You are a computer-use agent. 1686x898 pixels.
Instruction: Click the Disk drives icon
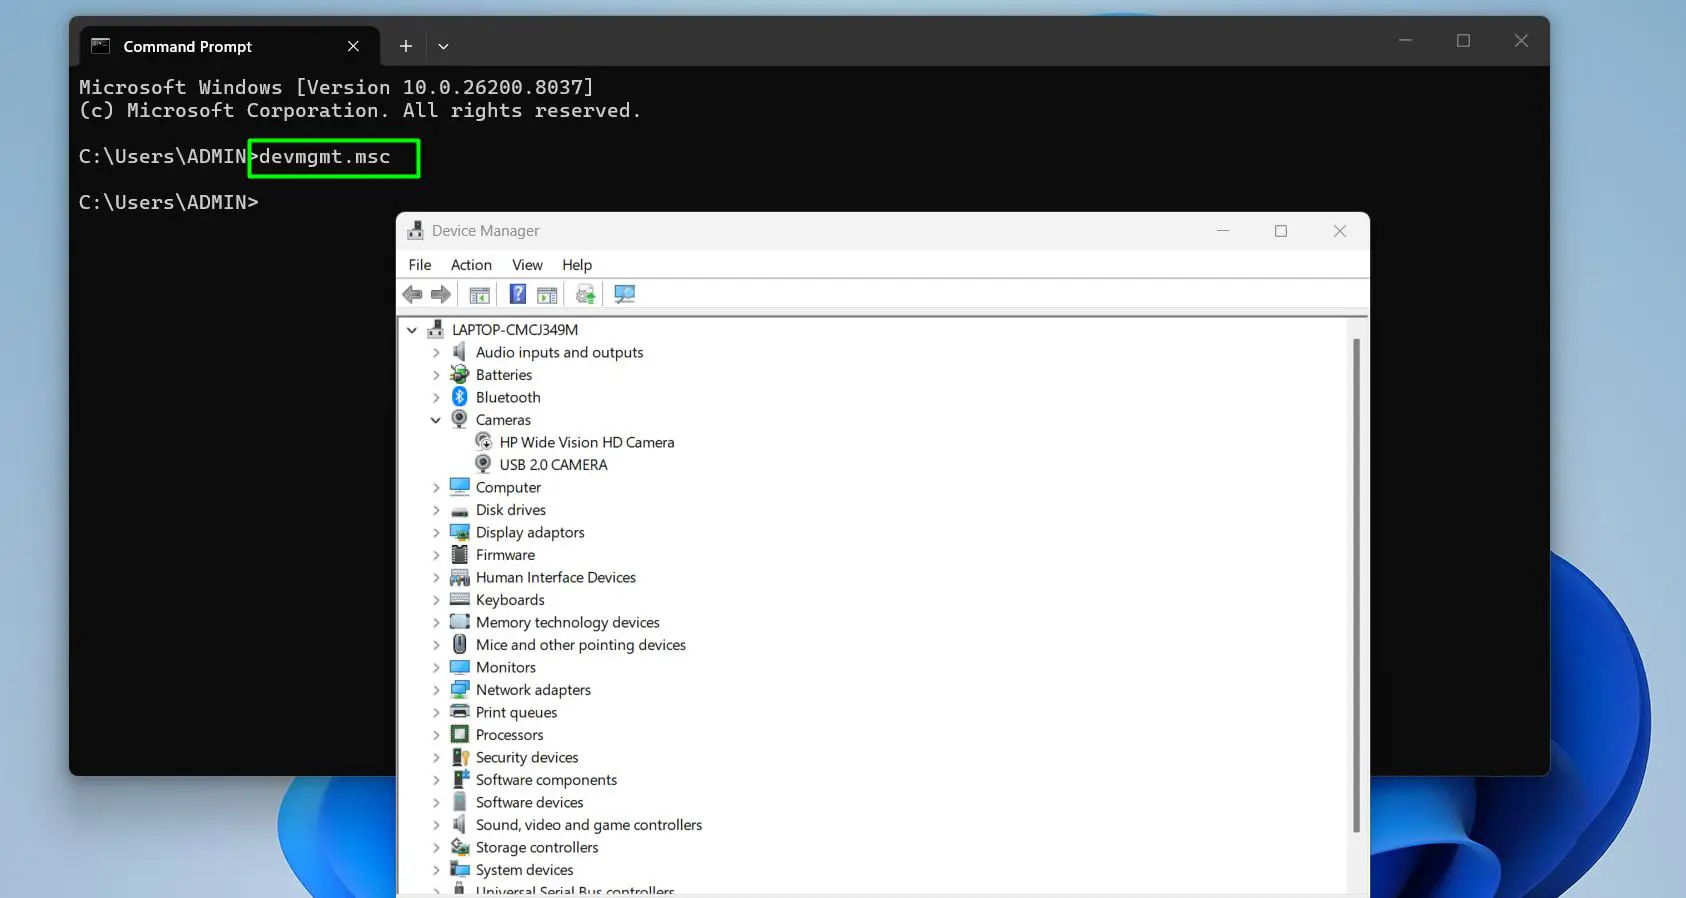[x=459, y=510]
